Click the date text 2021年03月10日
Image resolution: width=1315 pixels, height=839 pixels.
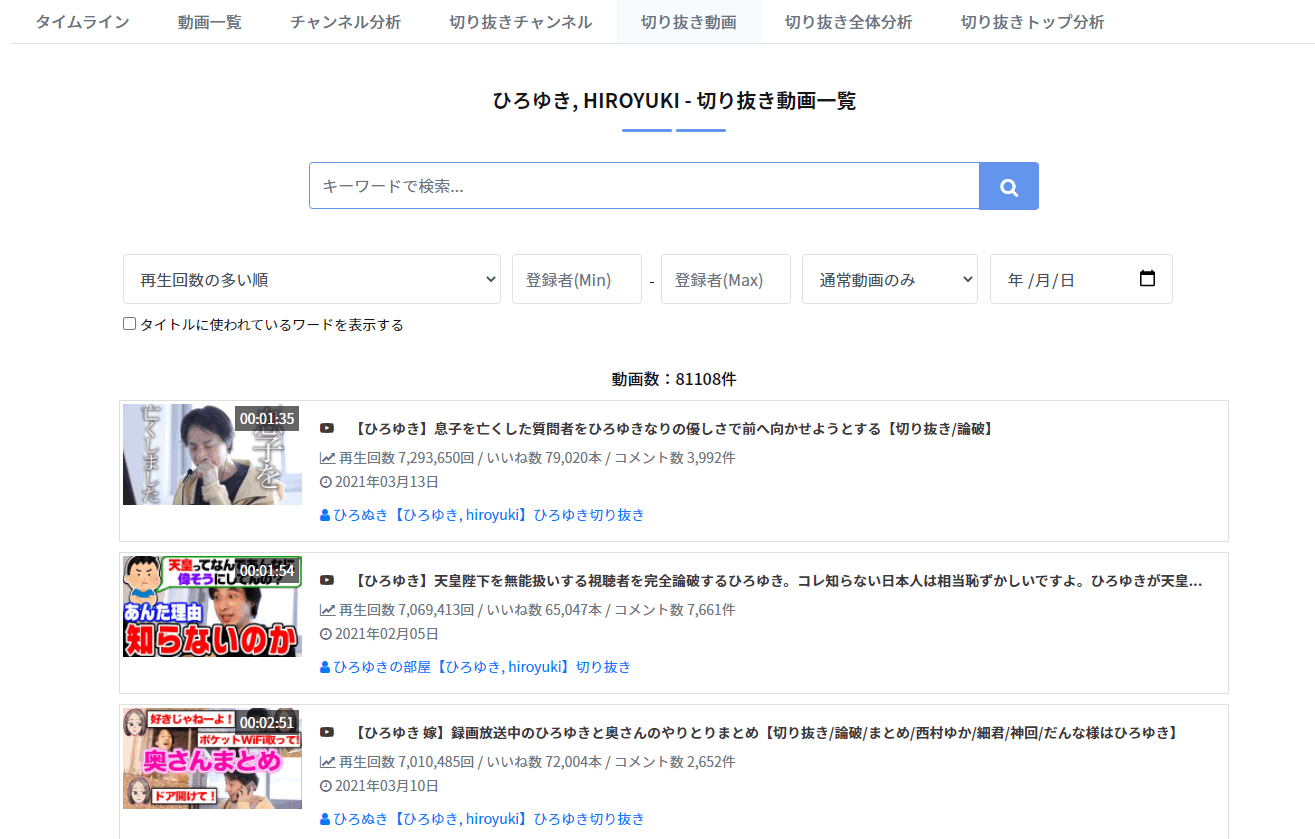tap(386, 786)
